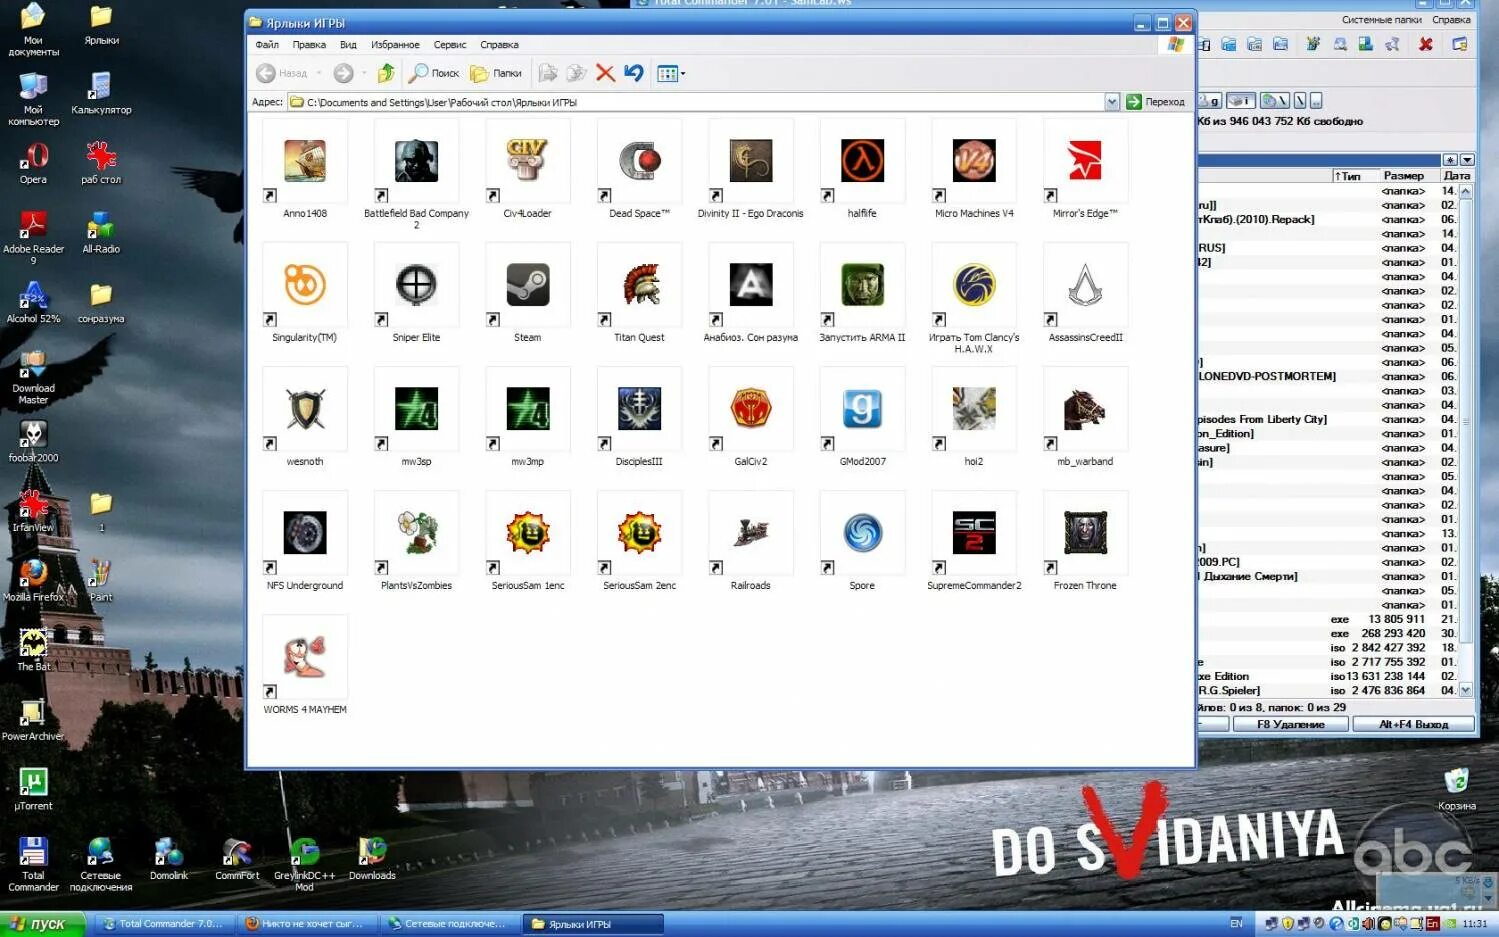The height and width of the screenshot is (937, 1499).
Task: Select the PlantsVsZombies shortcut
Action: 416,533
